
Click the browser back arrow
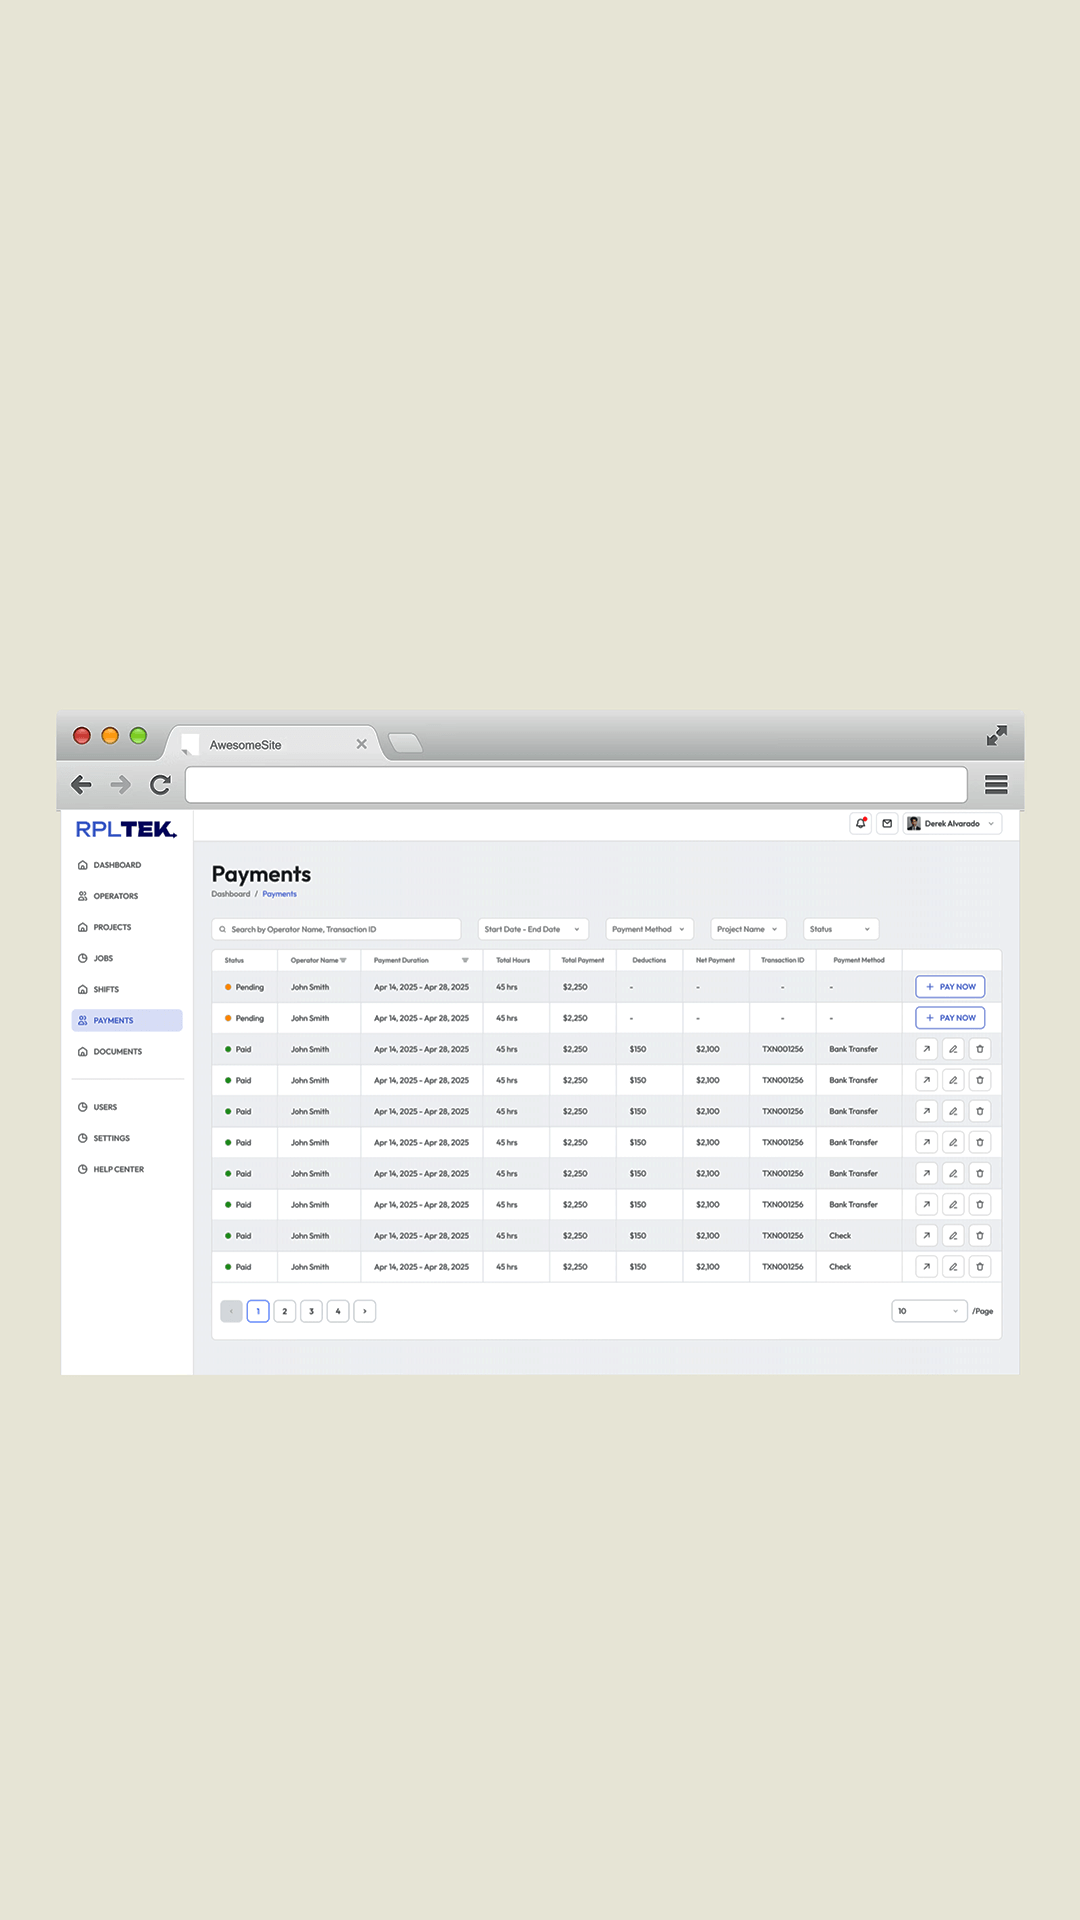coord(82,785)
